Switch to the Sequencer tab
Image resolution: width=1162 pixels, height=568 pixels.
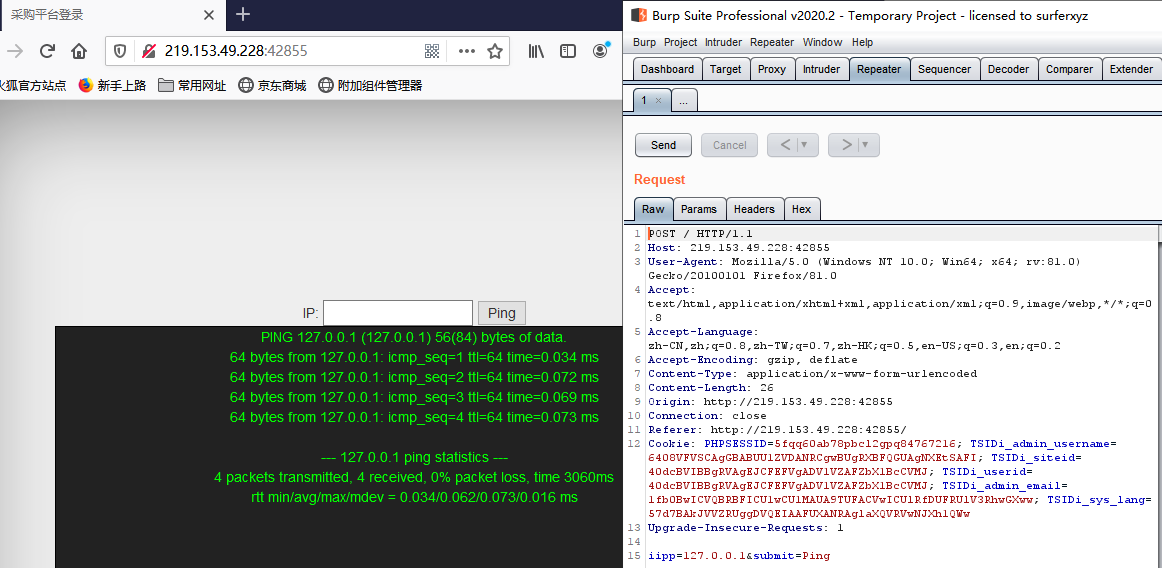pyautogui.click(x=944, y=69)
